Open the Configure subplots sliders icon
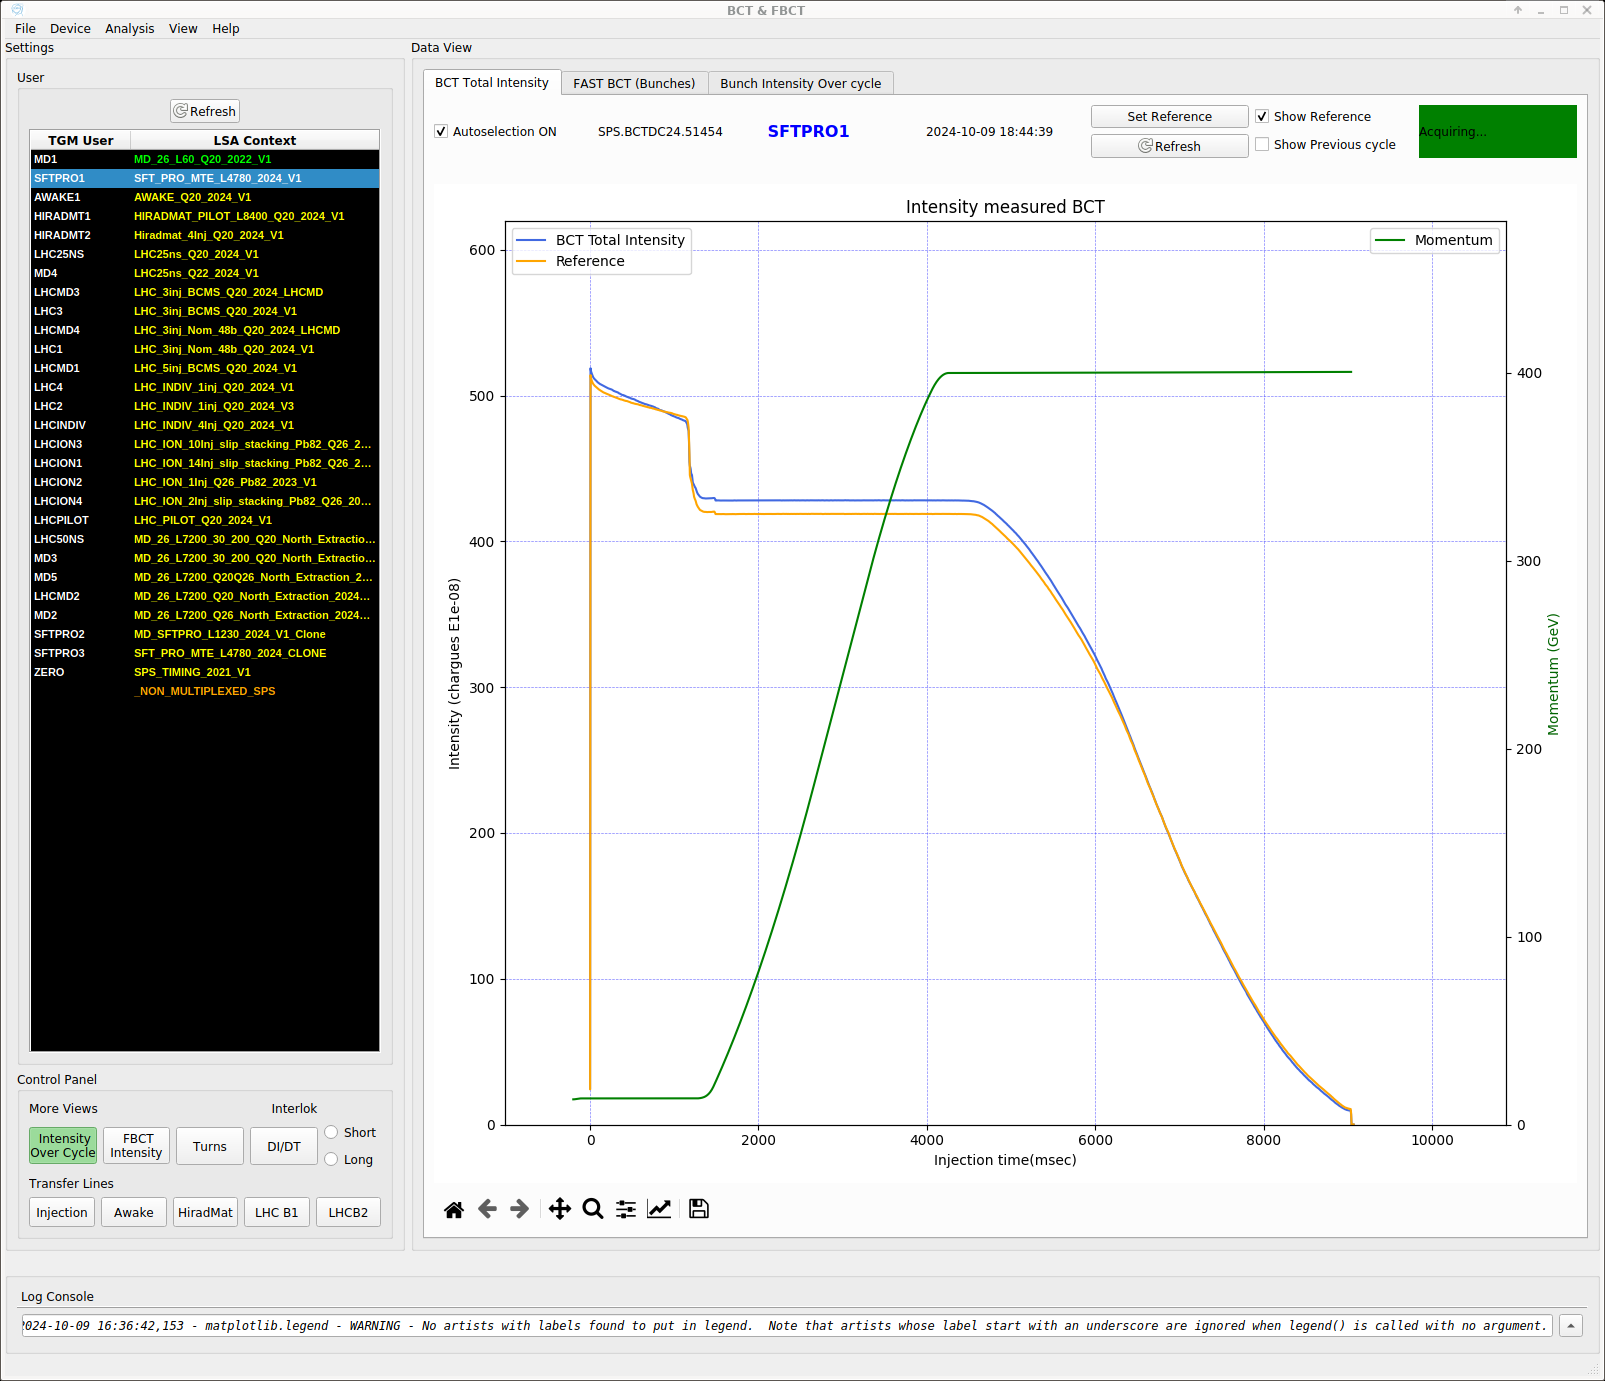The image size is (1605, 1381). pyautogui.click(x=626, y=1210)
